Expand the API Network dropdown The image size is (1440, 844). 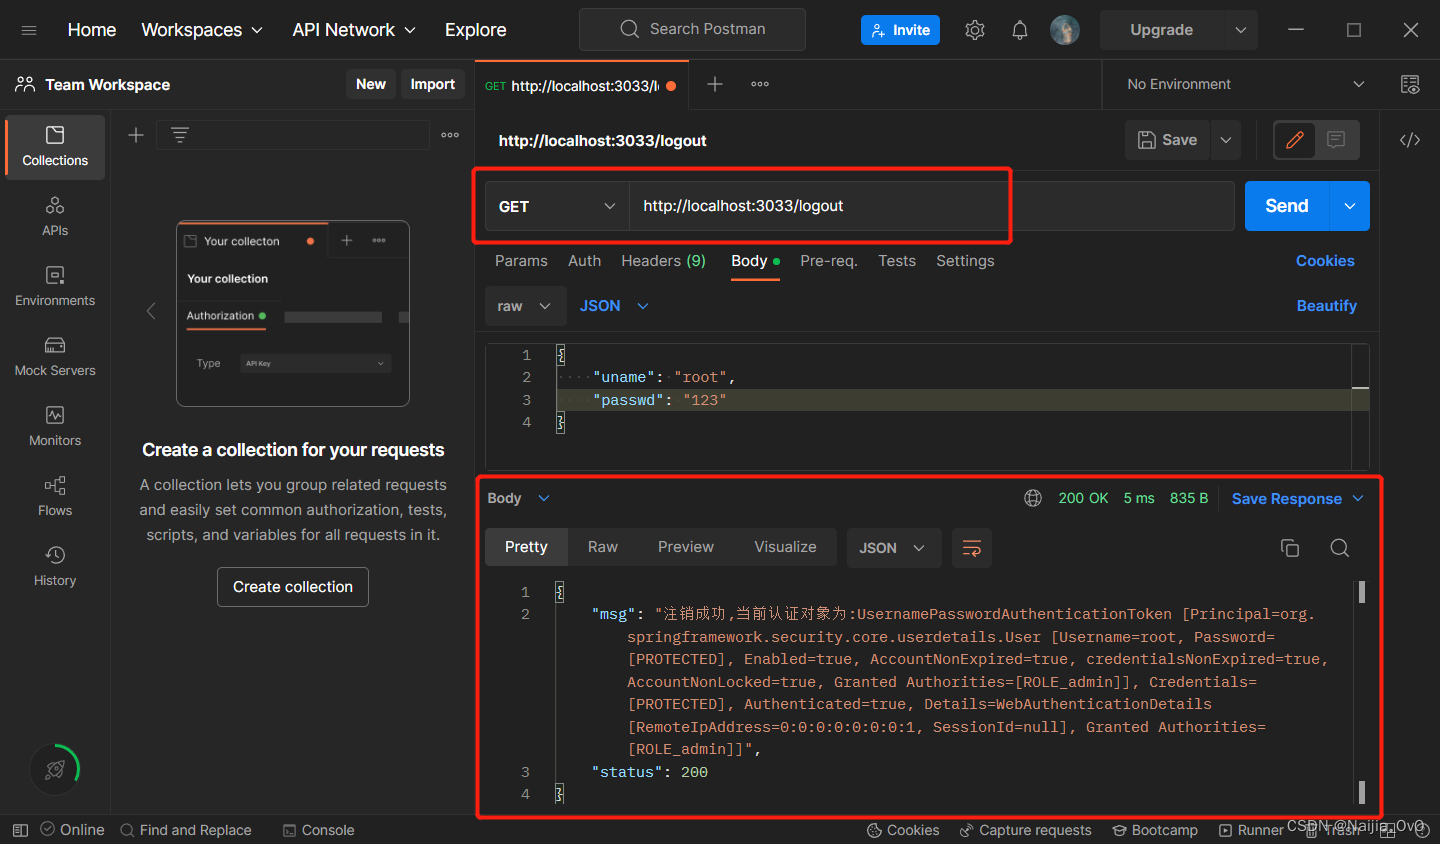click(x=354, y=30)
